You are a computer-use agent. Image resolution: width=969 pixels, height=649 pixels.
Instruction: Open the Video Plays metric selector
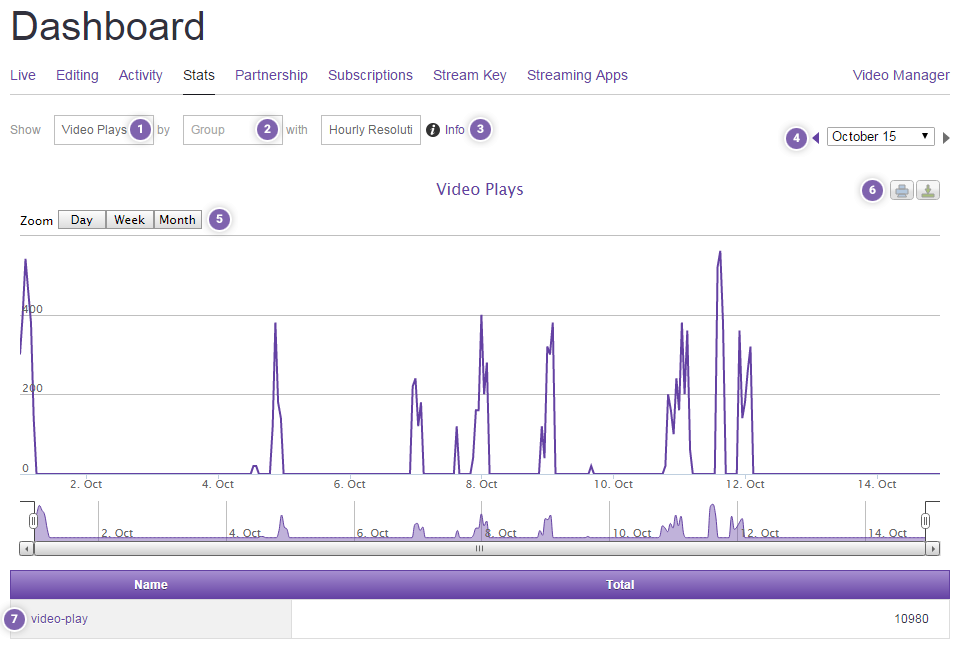[96, 129]
